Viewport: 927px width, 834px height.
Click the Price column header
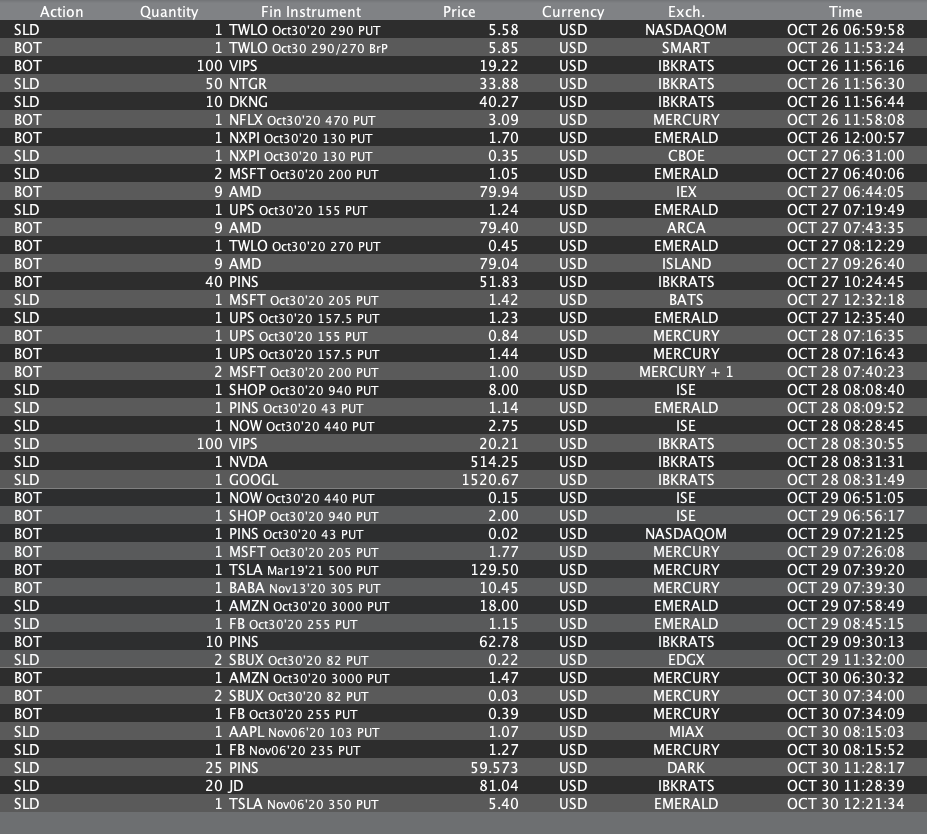pos(459,12)
